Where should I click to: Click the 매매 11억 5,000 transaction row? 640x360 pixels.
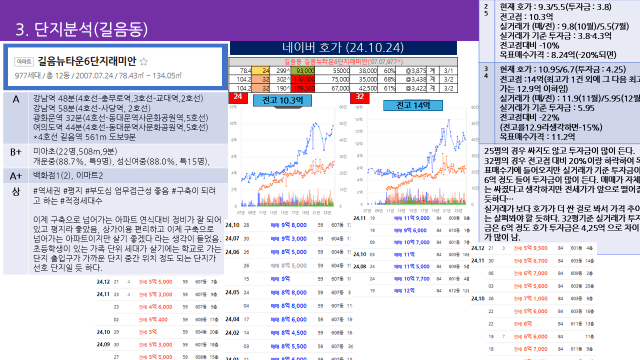tap(411, 267)
